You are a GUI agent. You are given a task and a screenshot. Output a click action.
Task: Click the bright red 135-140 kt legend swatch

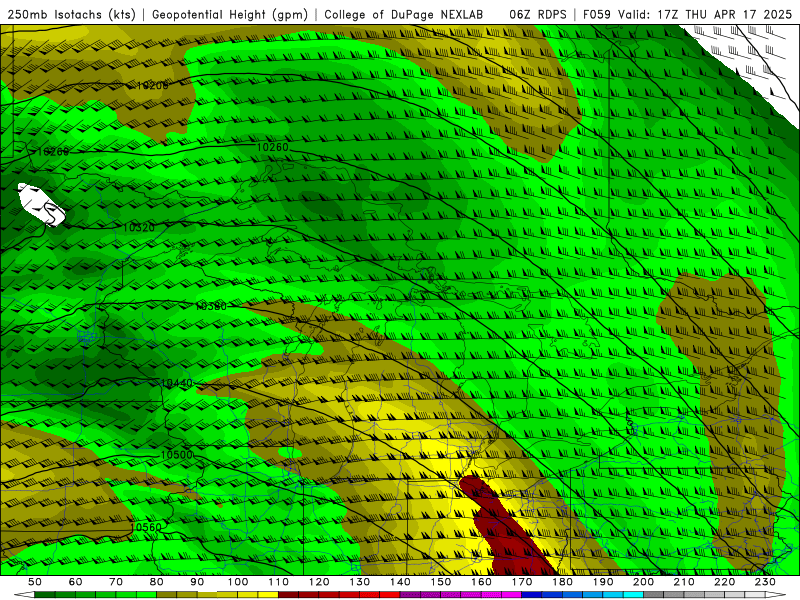(x=390, y=595)
